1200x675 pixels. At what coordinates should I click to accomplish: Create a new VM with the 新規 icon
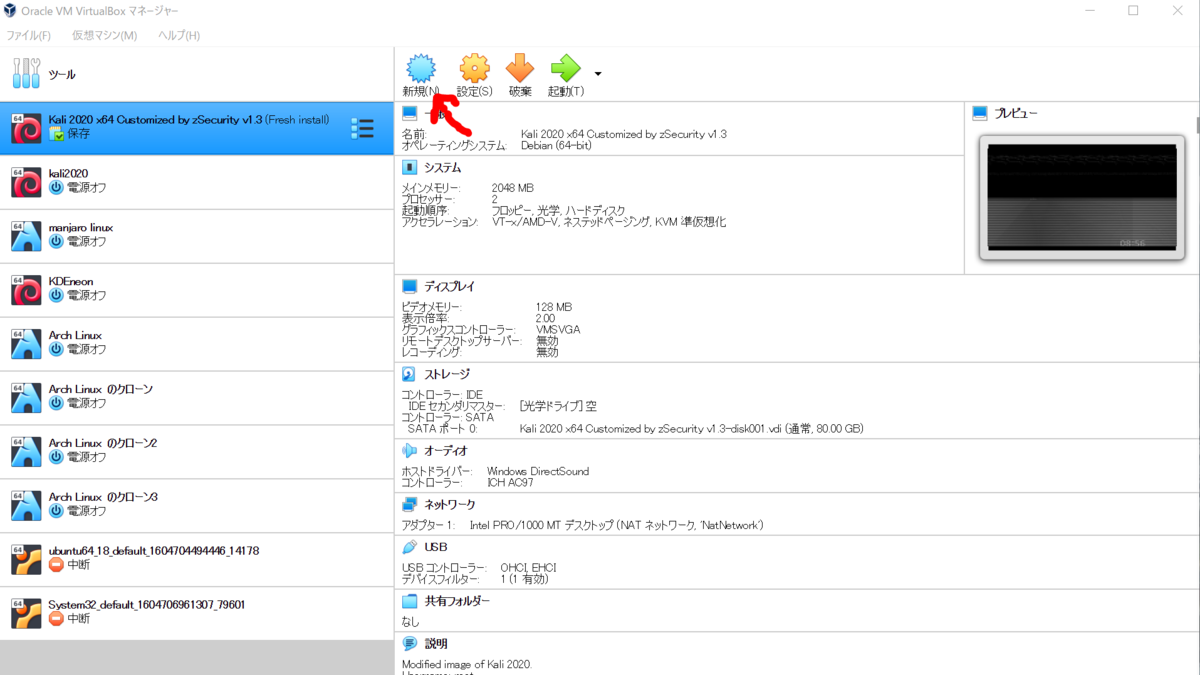[x=420, y=66]
